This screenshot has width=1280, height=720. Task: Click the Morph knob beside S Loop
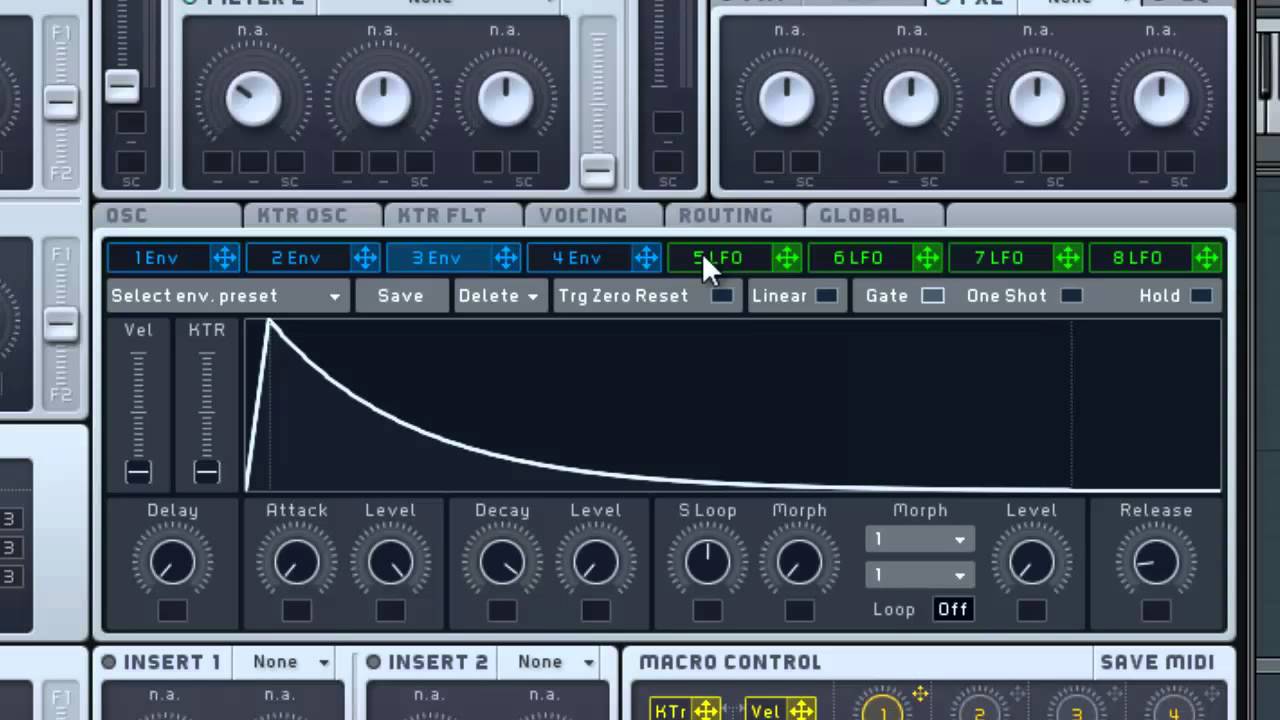(799, 563)
